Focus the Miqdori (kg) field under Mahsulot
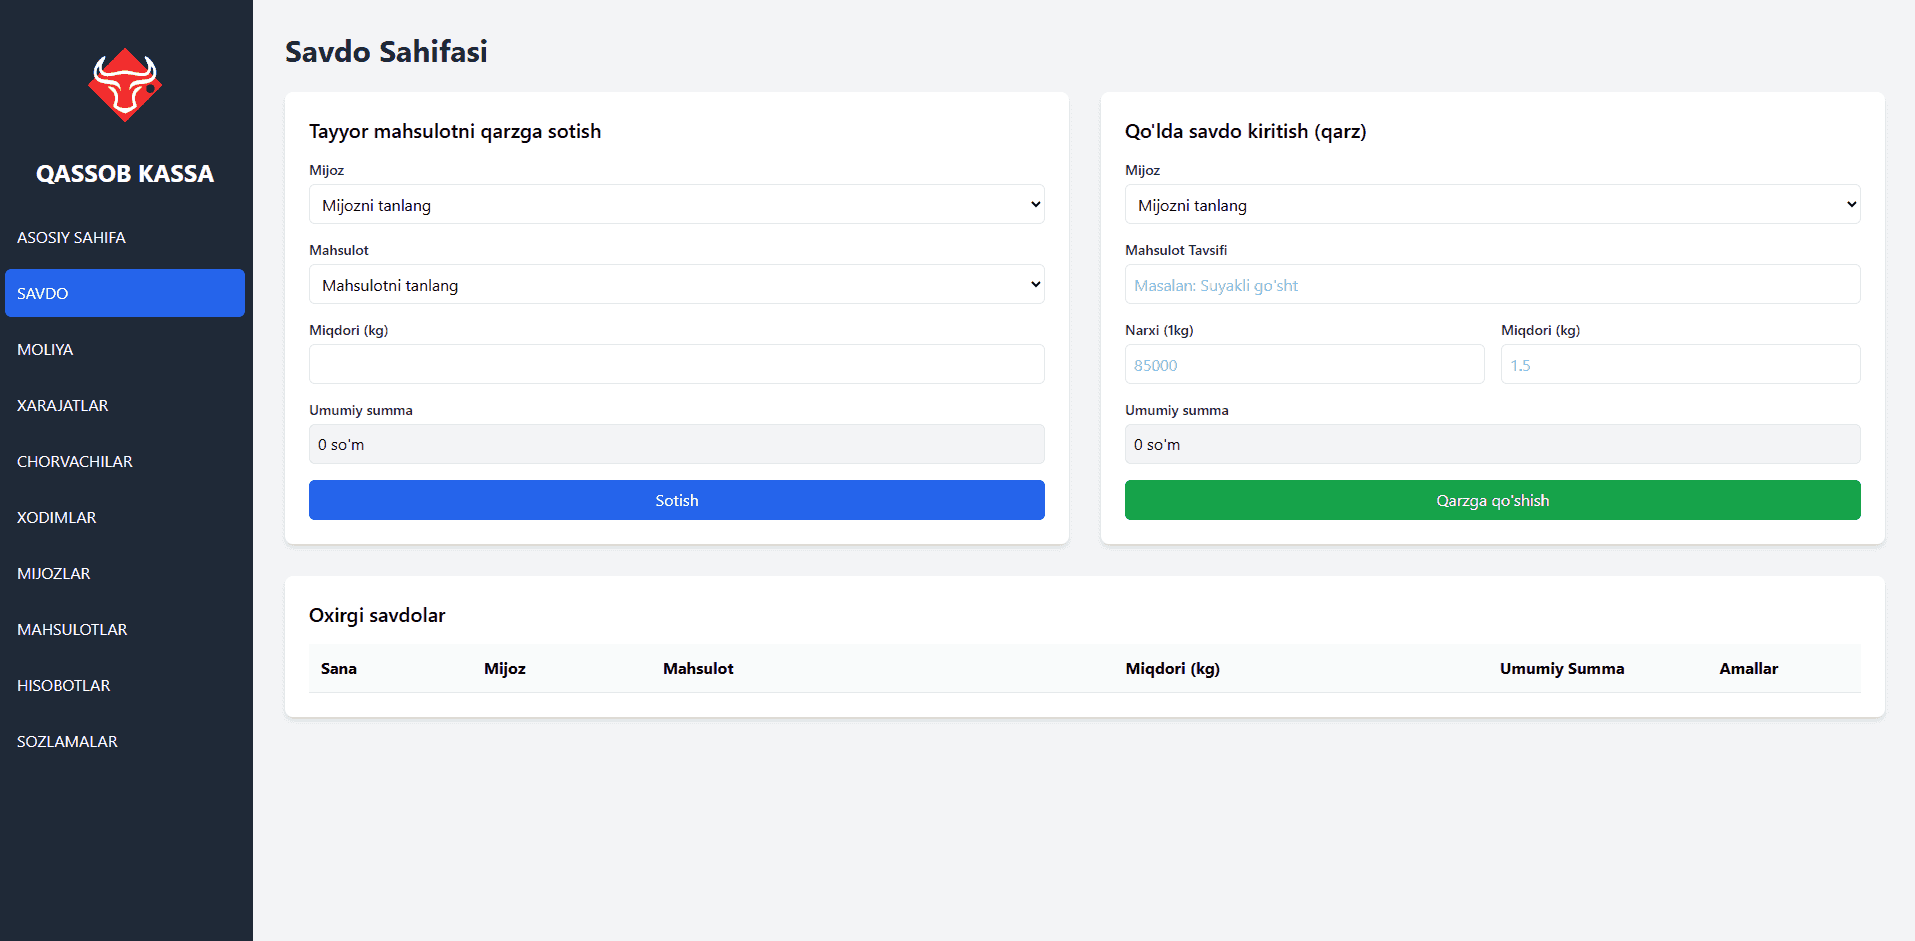Viewport: 1915px width, 941px height. click(x=676, y=364)
